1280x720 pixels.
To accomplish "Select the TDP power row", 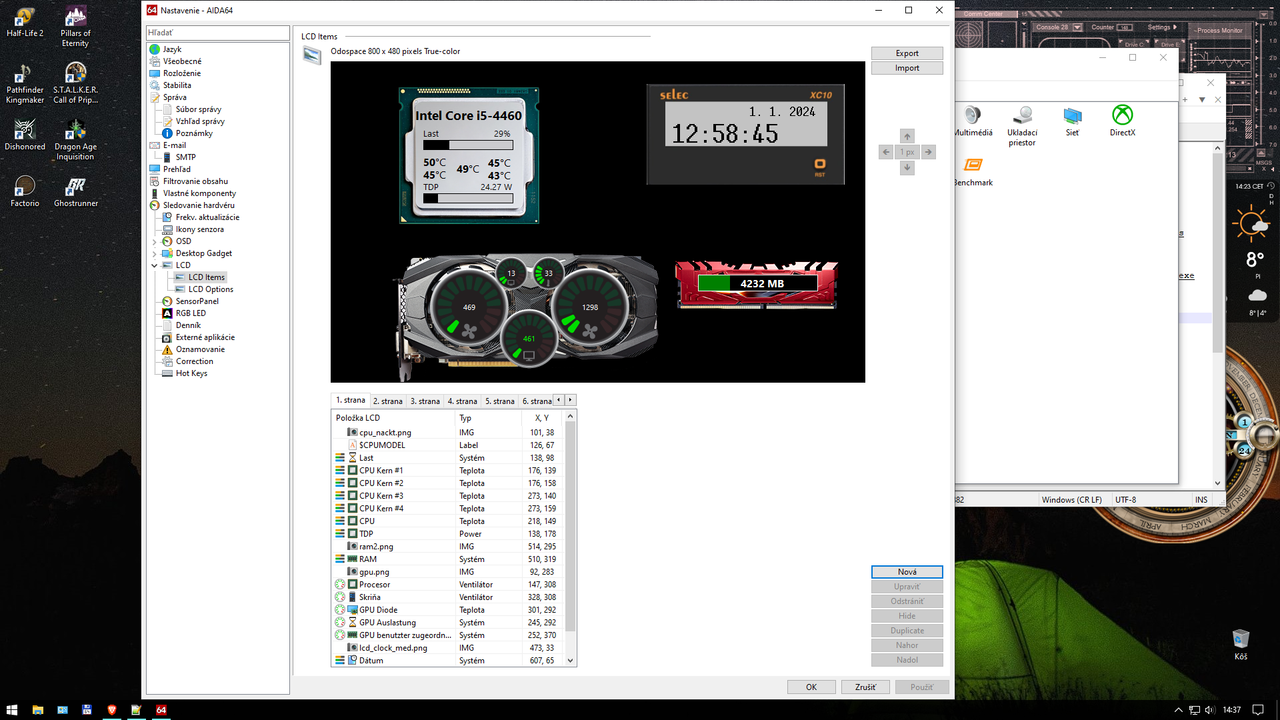I will [448, 534].
